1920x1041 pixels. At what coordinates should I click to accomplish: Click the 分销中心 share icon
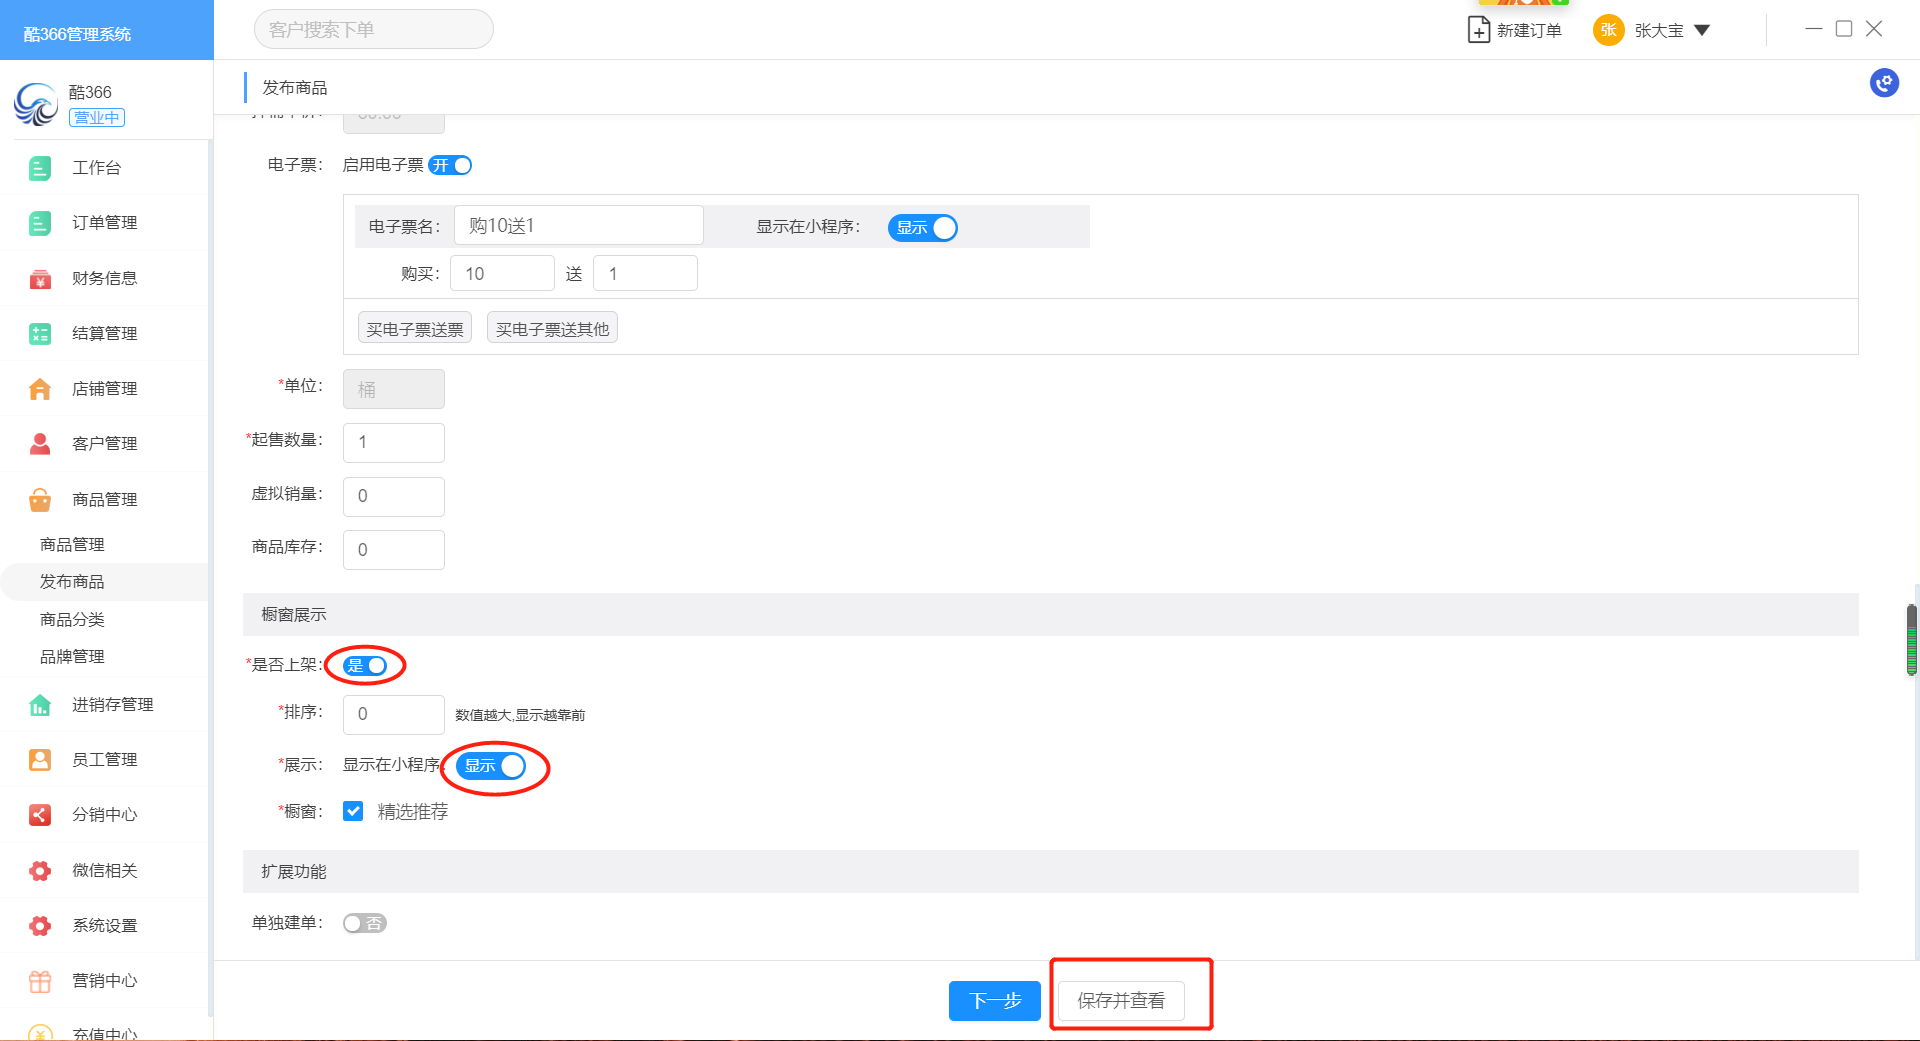point(40,815)
